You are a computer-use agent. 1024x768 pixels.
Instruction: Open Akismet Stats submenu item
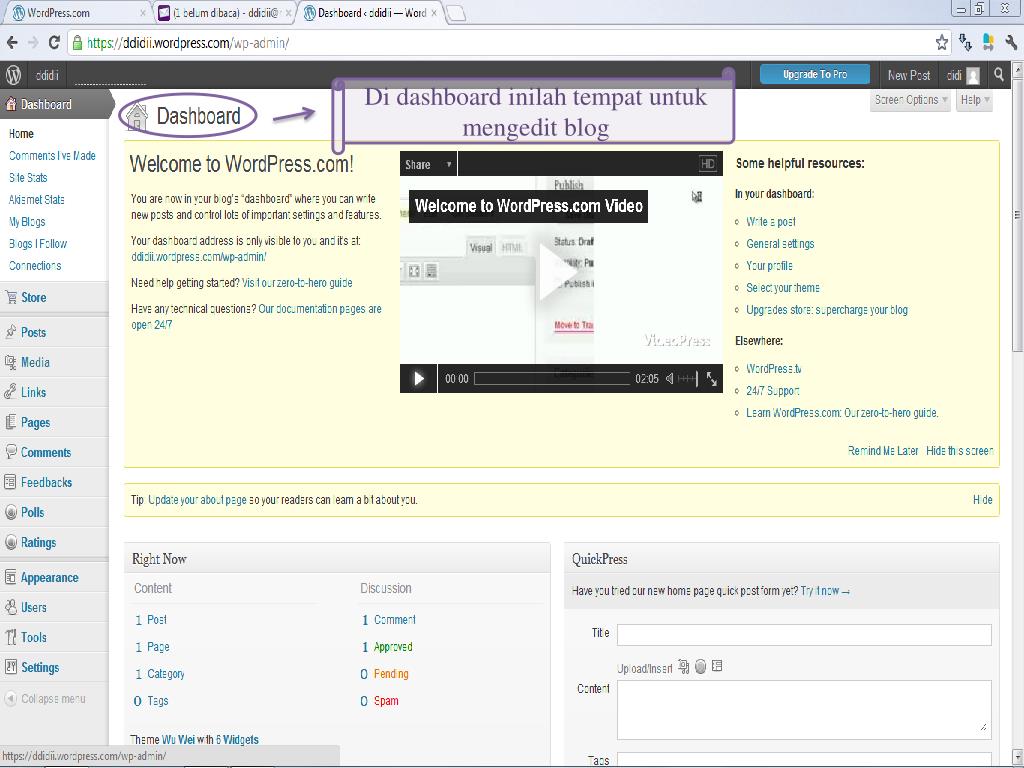37,200
